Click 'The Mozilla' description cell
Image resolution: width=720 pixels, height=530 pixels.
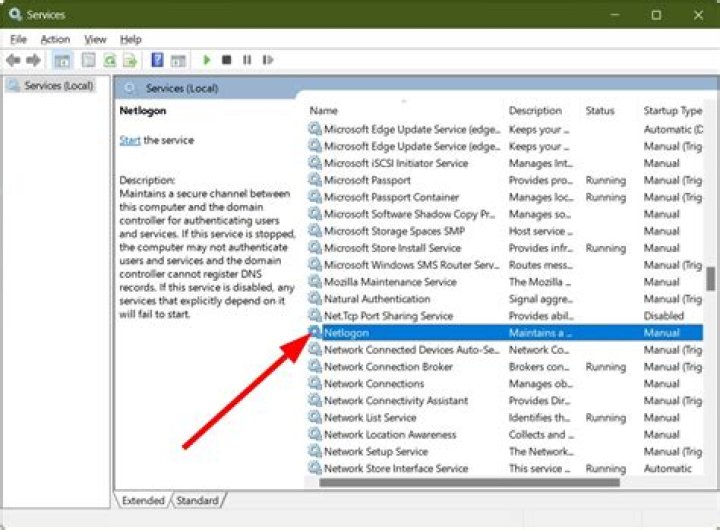click(540, 282)
